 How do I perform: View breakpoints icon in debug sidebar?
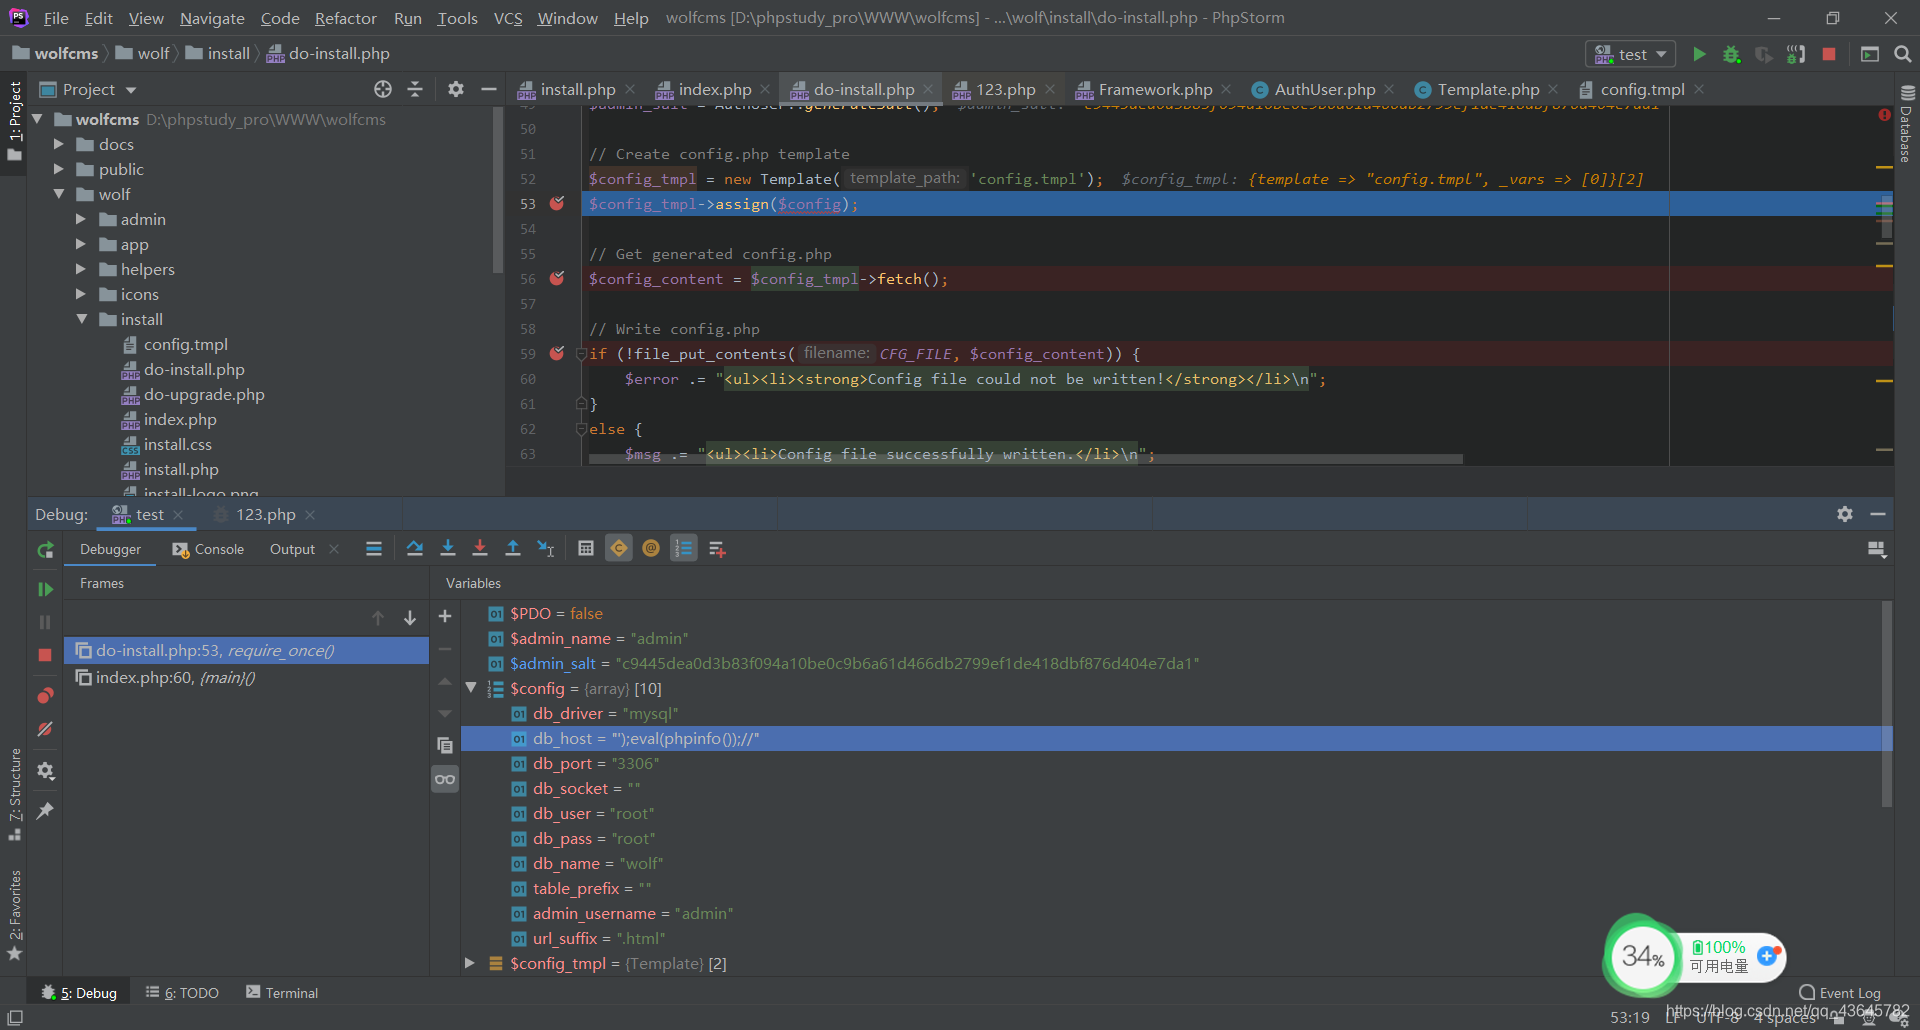click(45, 695)
